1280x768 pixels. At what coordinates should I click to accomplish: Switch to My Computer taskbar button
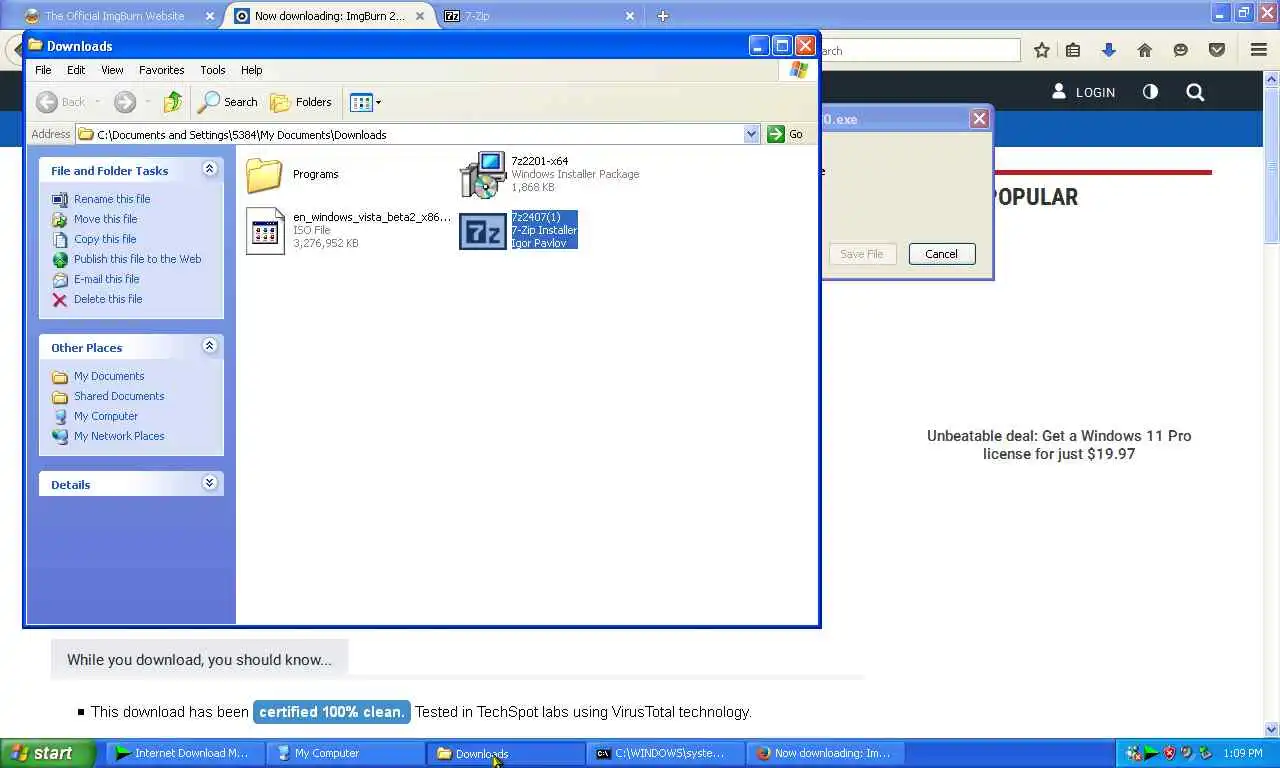click(345, 753)
